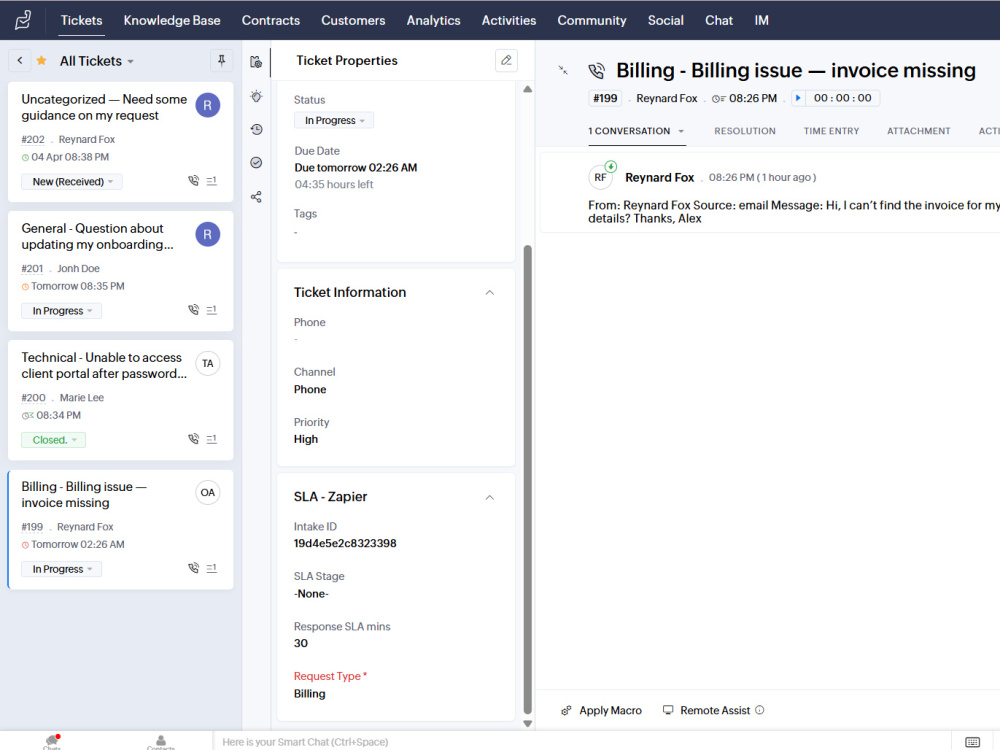The image size is (1000, 750).
Task: Open ticket Technical - Unable to access client portal
Action: 104,365
